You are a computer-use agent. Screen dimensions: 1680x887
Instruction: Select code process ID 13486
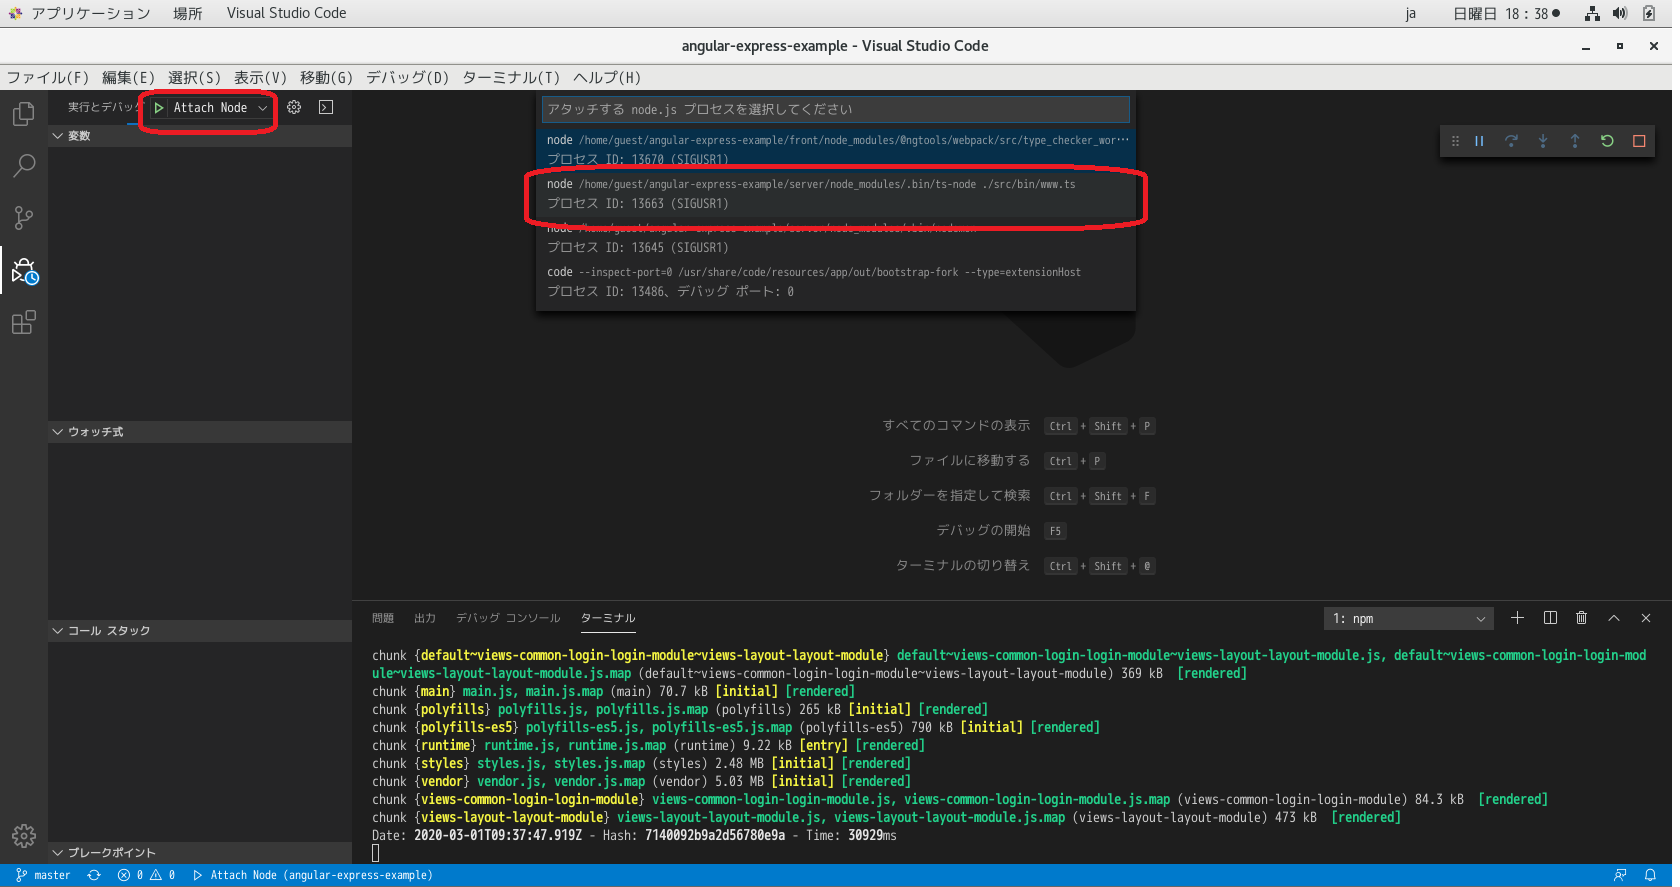click(x=836, y=282)
